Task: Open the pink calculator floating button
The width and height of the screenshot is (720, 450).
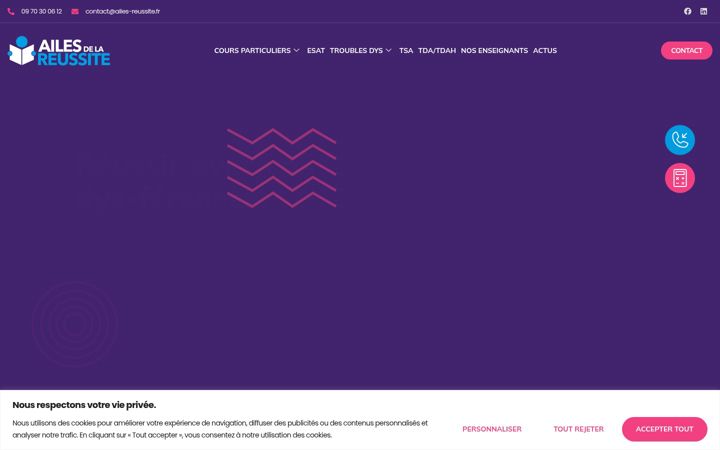Action: (680, 178)
